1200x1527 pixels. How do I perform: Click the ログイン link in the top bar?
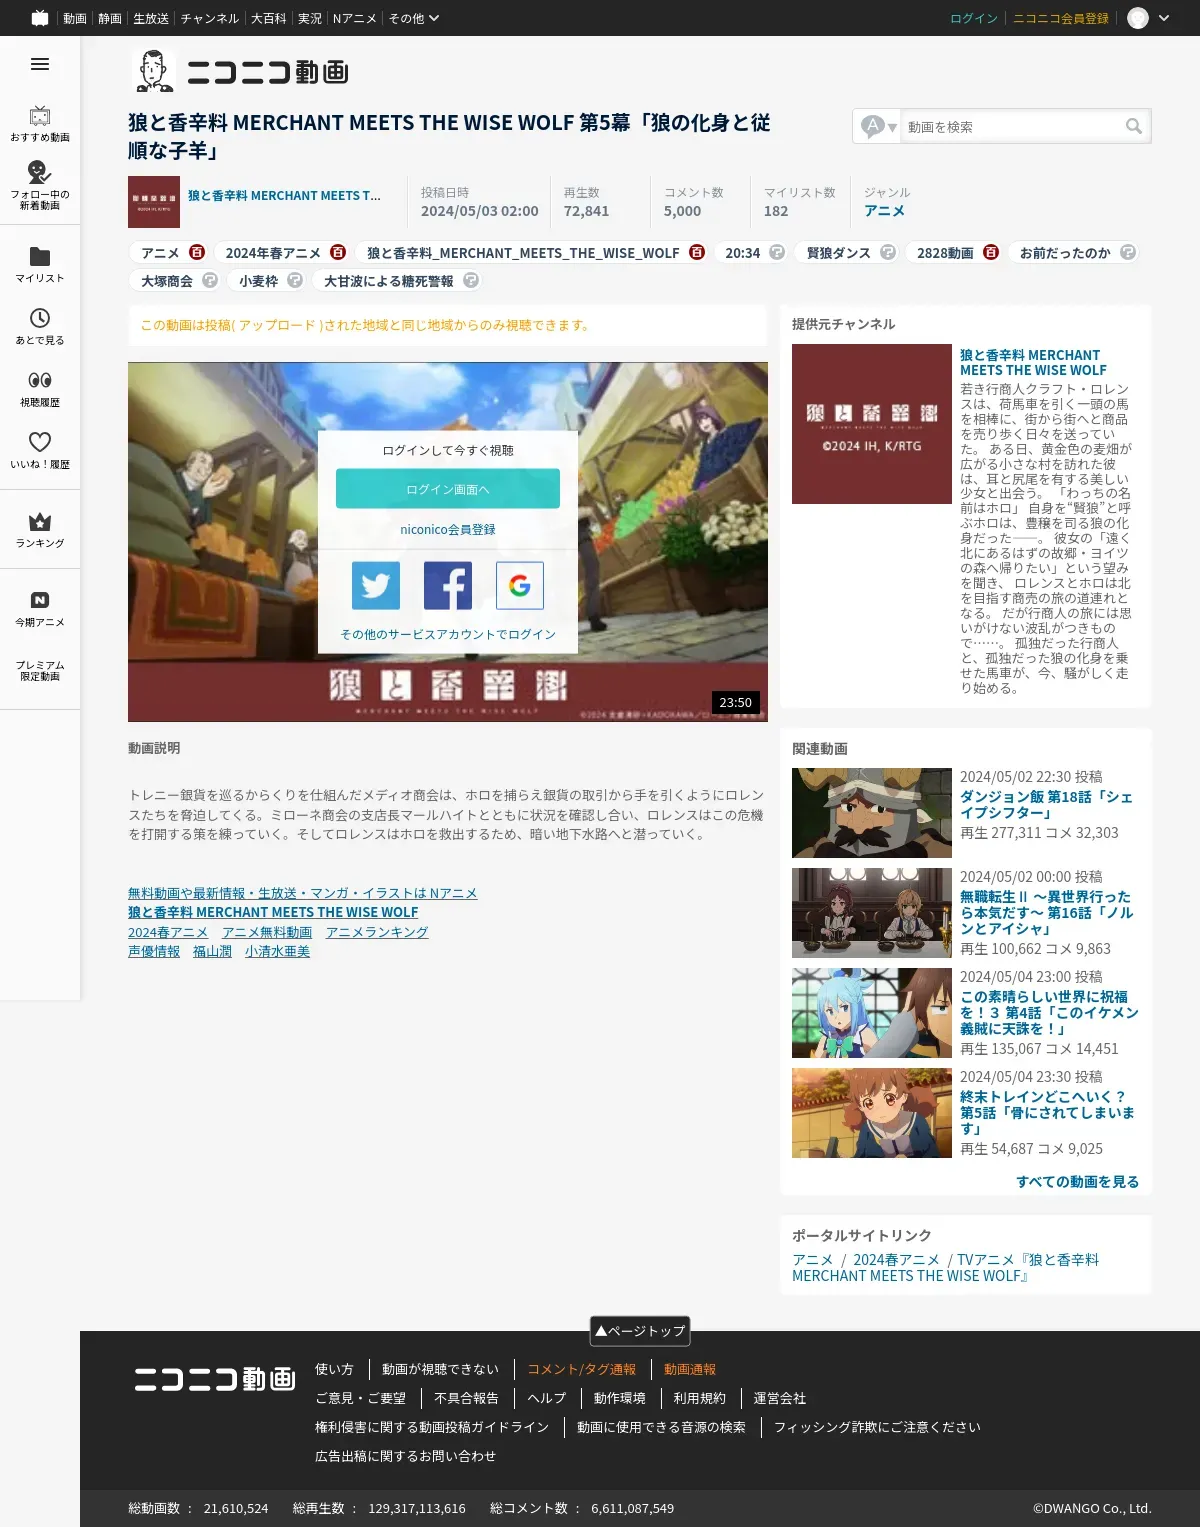(x=974, y=18)
